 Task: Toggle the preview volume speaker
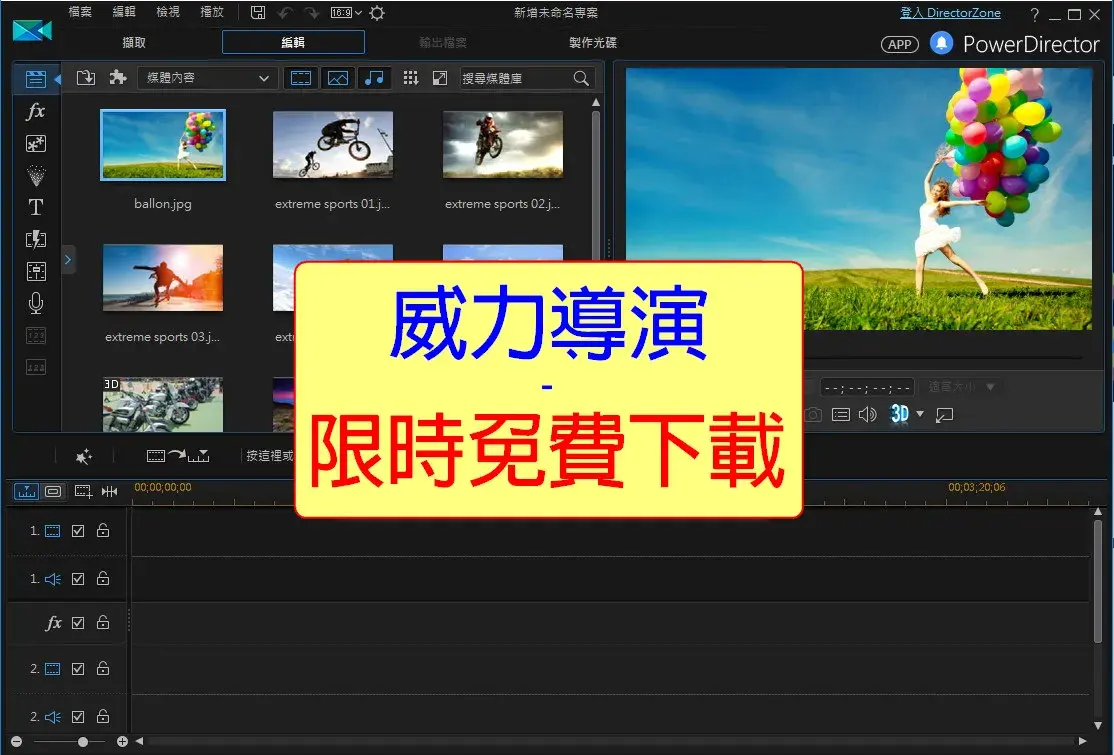coord(867,415)
